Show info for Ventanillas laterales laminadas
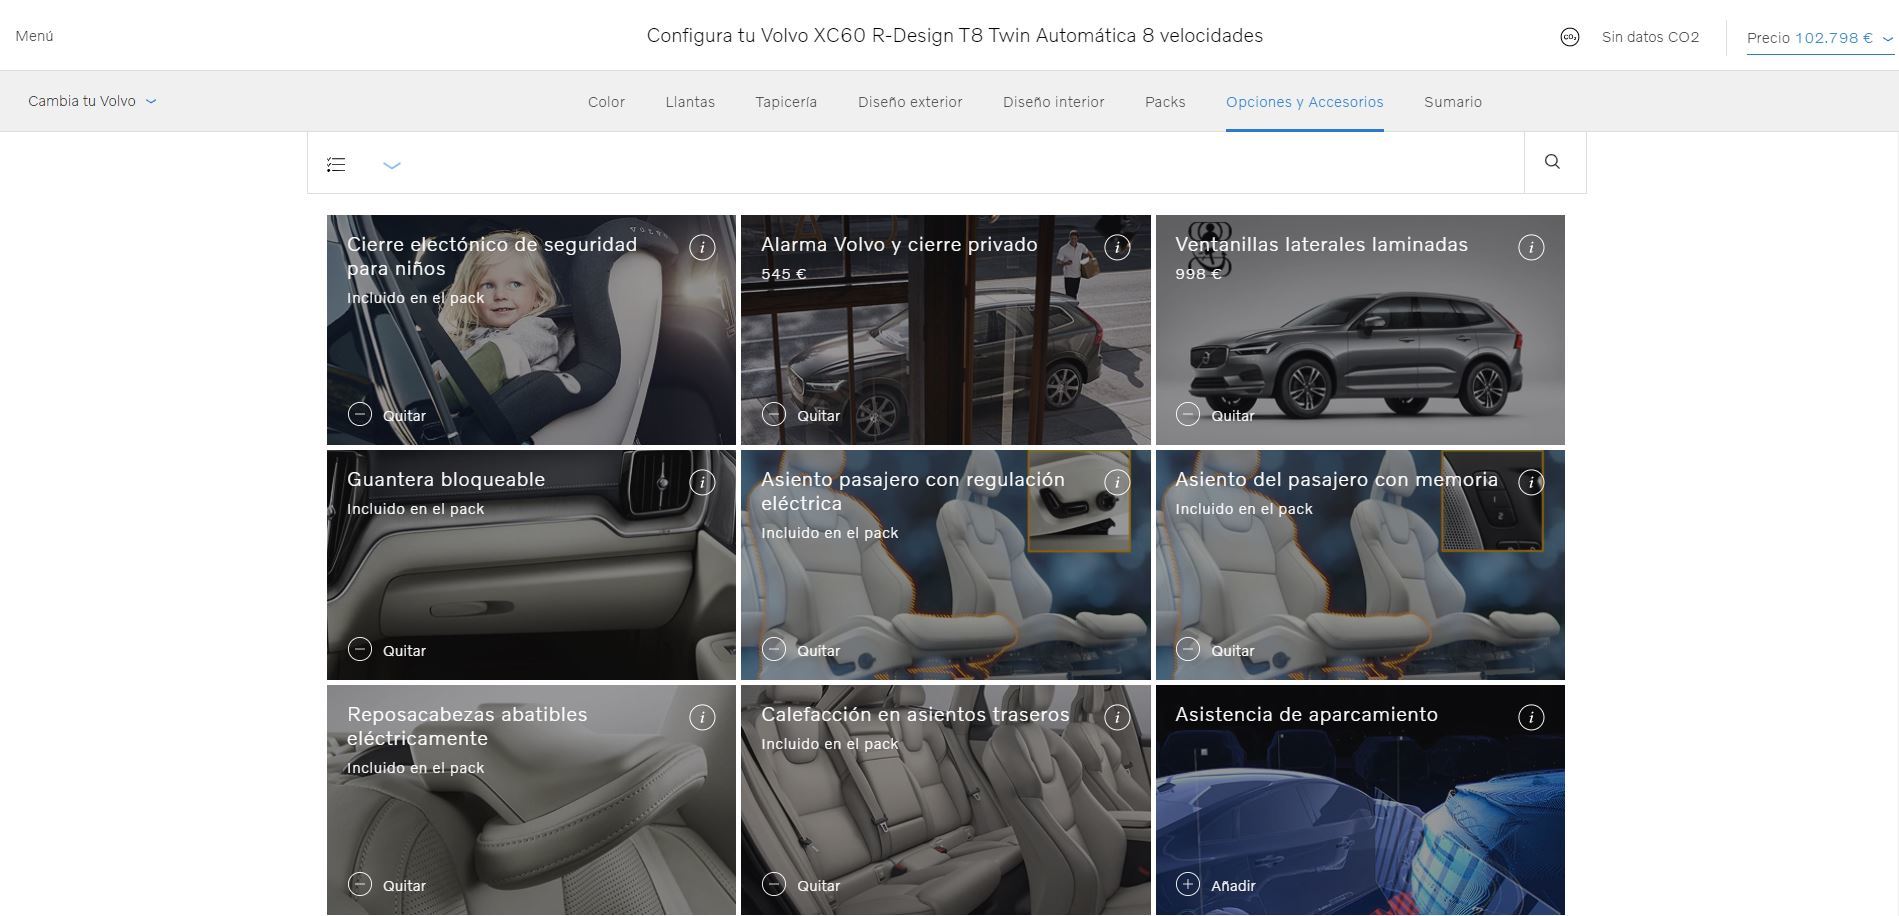This screenshot has height=916, width=1899. tap(1530, 247)
